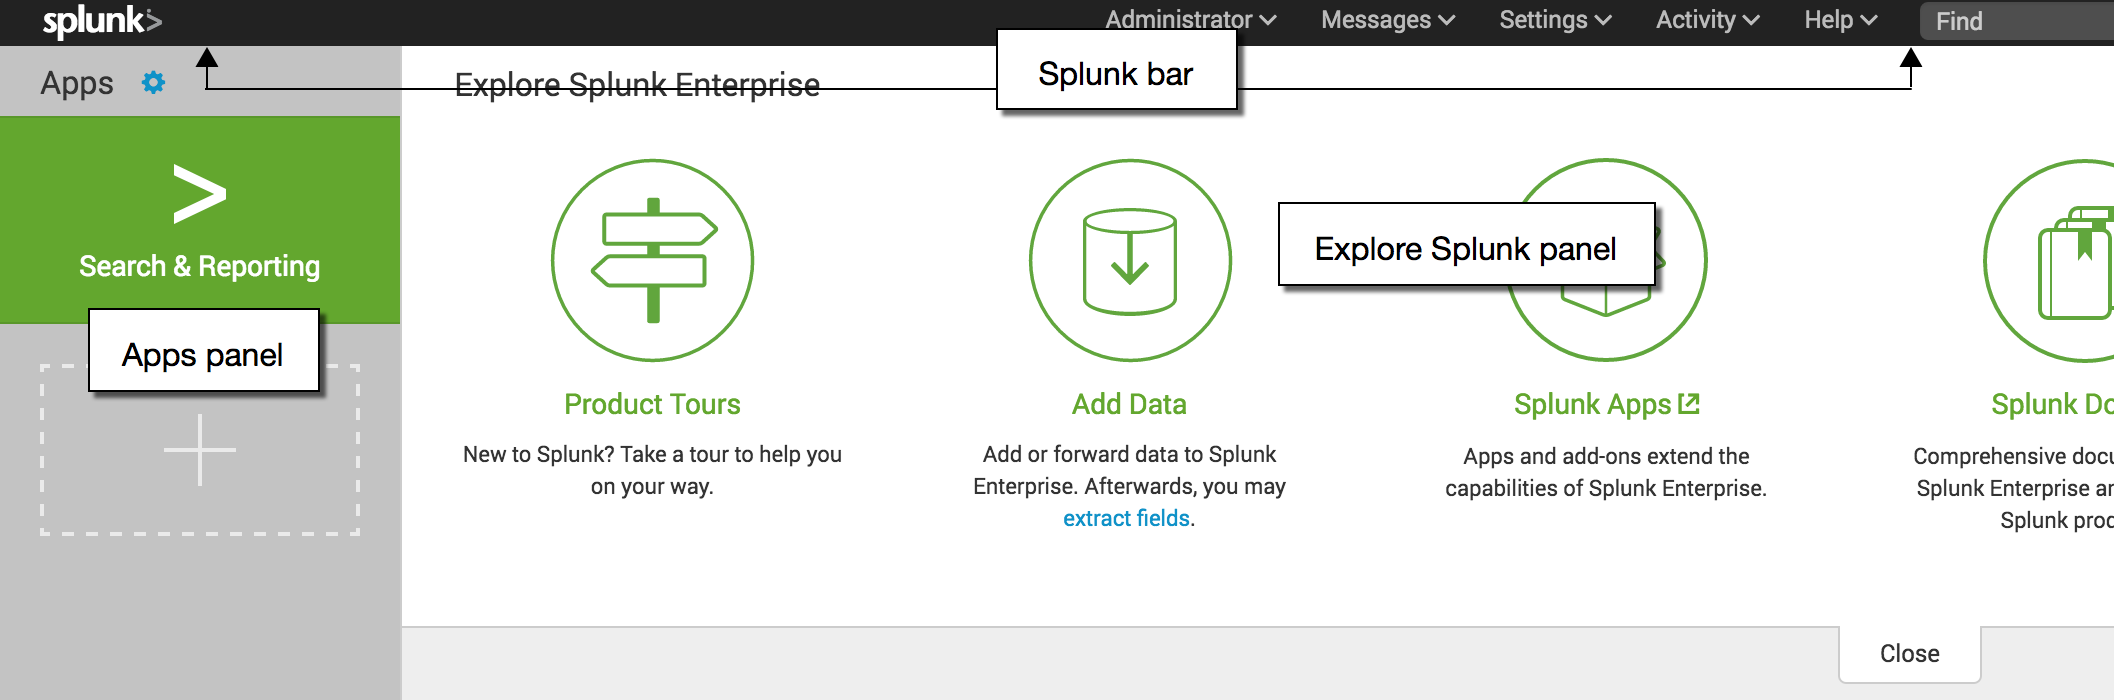The image size is (2114, 700).
Task: Click the Product Tours signpost icon
Action: pyautogui.click(x=653, y=260)
